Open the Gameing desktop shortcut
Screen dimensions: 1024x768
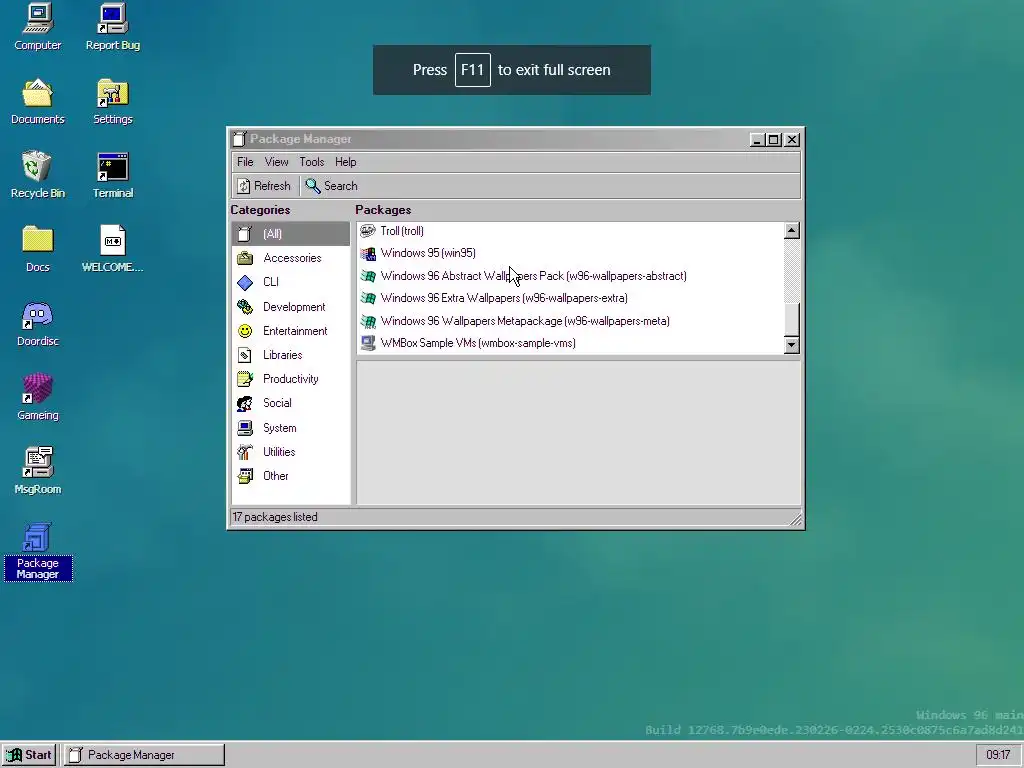[37, 397]
